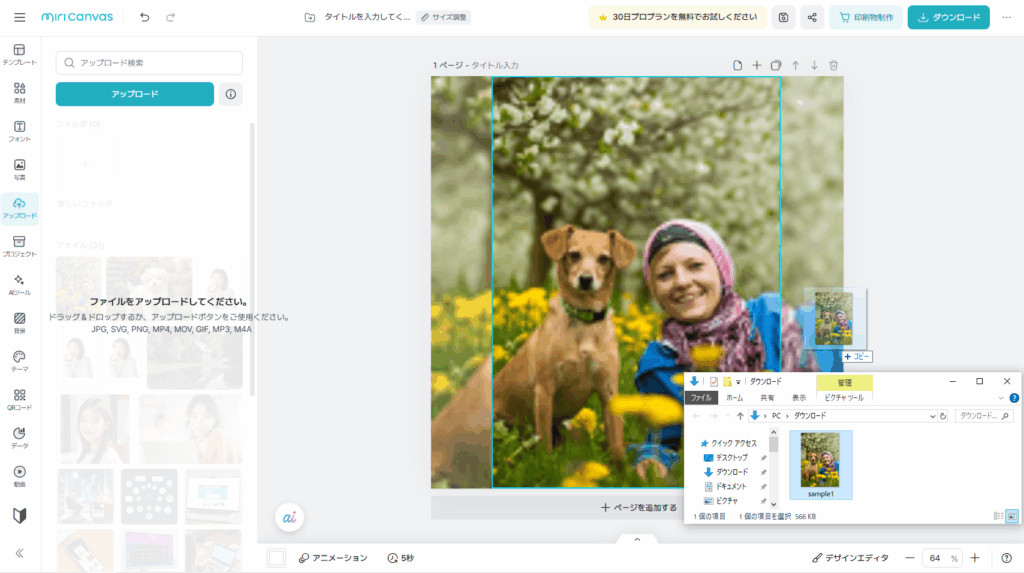
Task: Open the more options ellipsis menu
Action: 1006,18
